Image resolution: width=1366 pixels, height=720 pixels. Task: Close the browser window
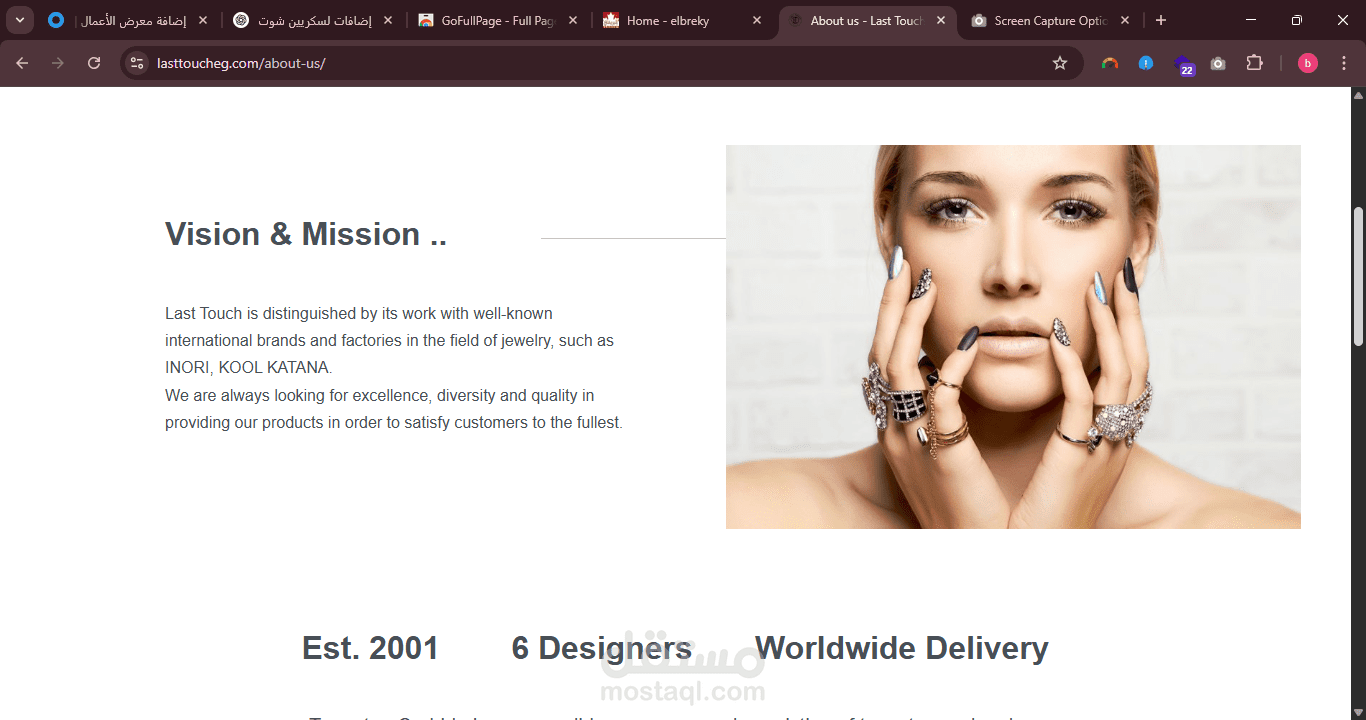[1343, 20]
